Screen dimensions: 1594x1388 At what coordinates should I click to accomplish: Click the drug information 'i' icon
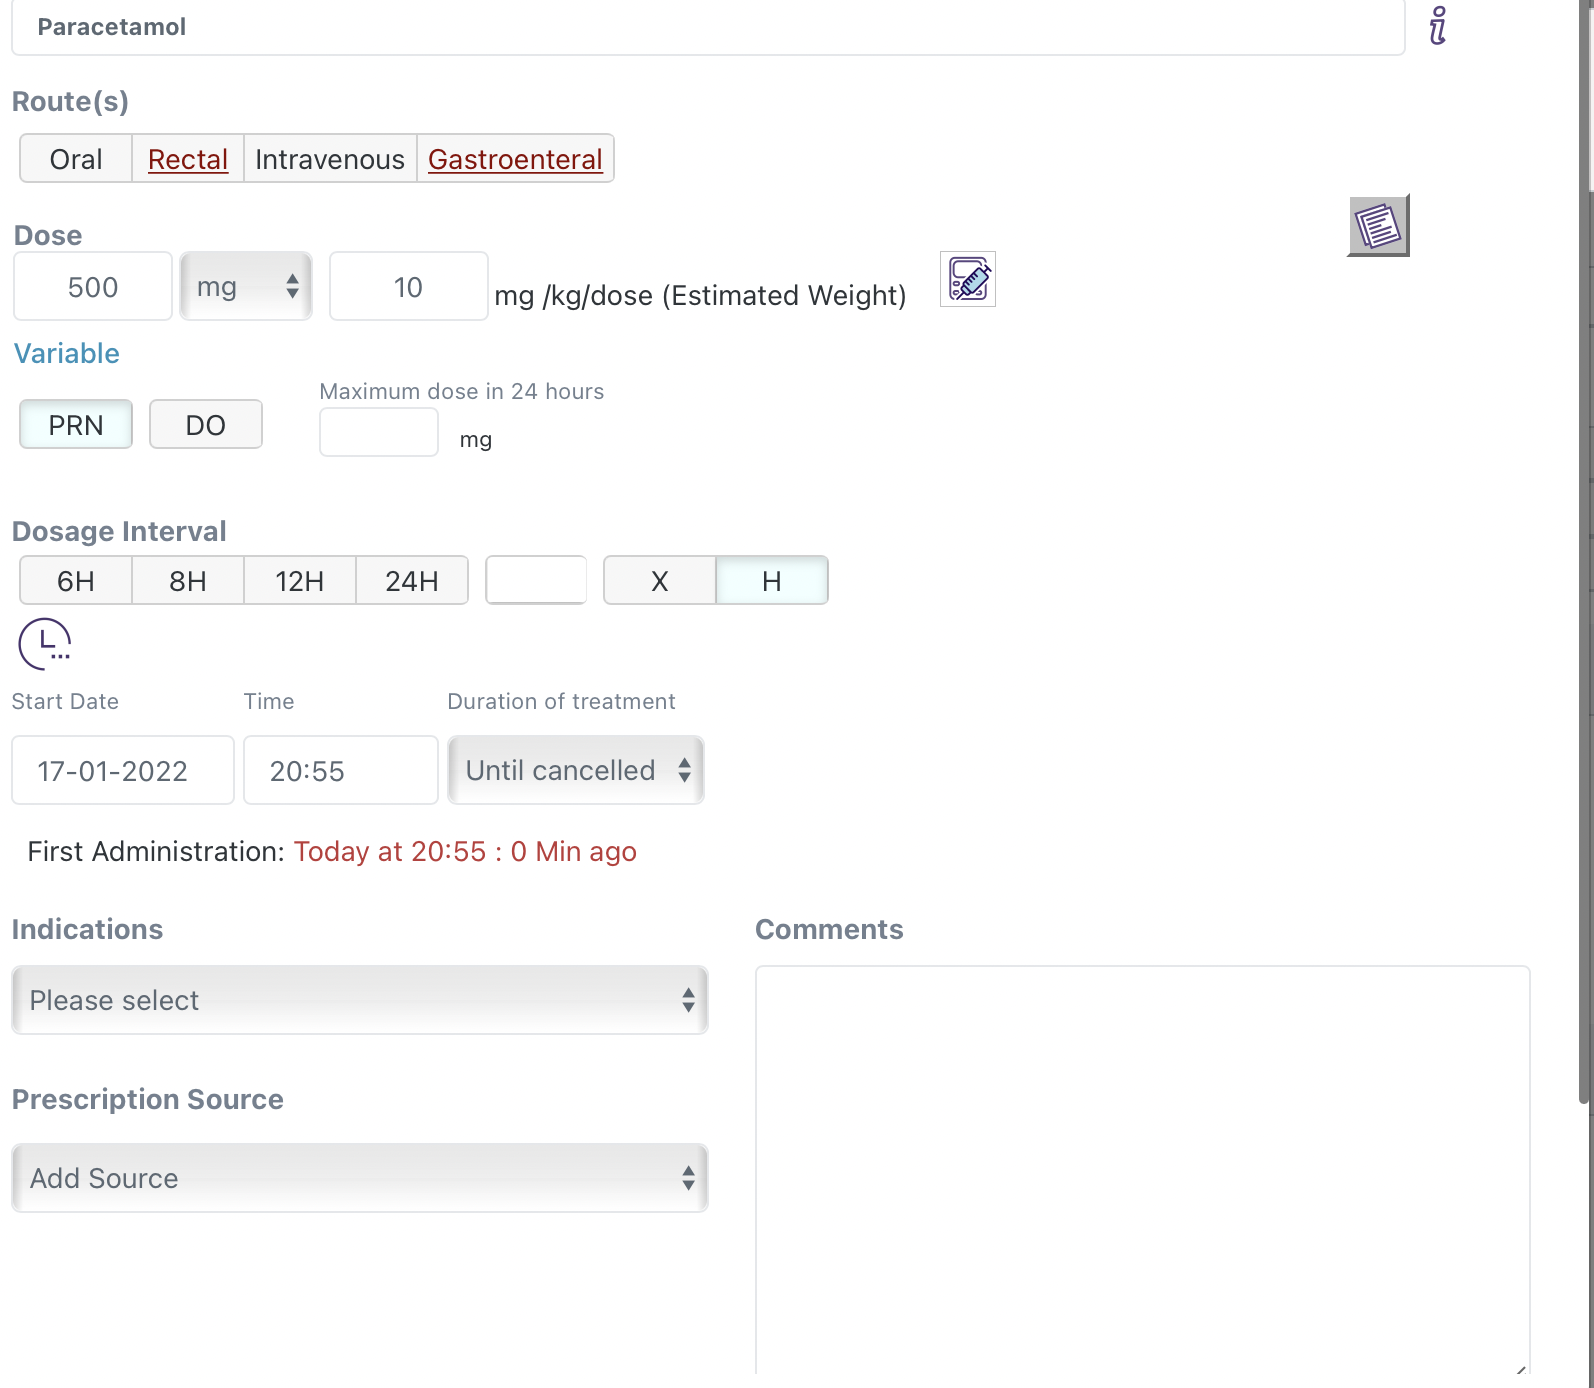coord(1438,26)
